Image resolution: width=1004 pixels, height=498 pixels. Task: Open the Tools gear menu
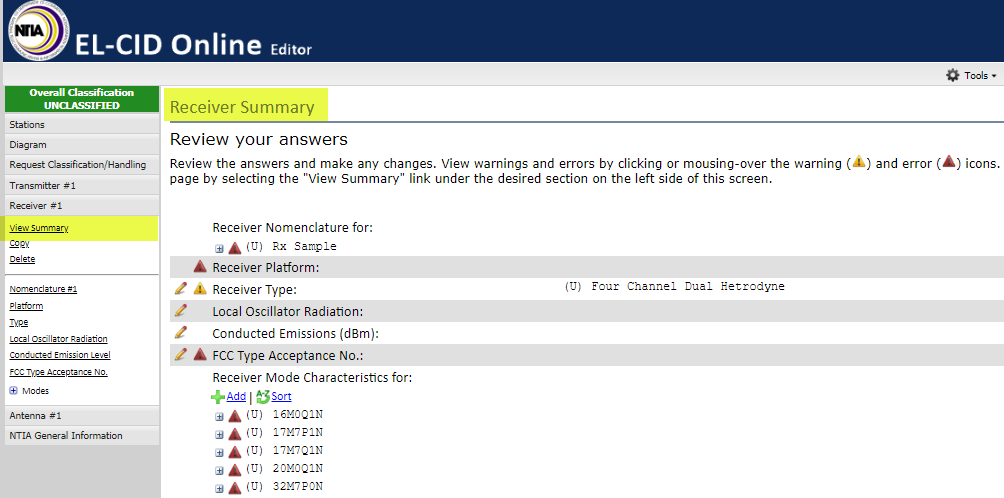pyautogui.click(x=971, y=76)
